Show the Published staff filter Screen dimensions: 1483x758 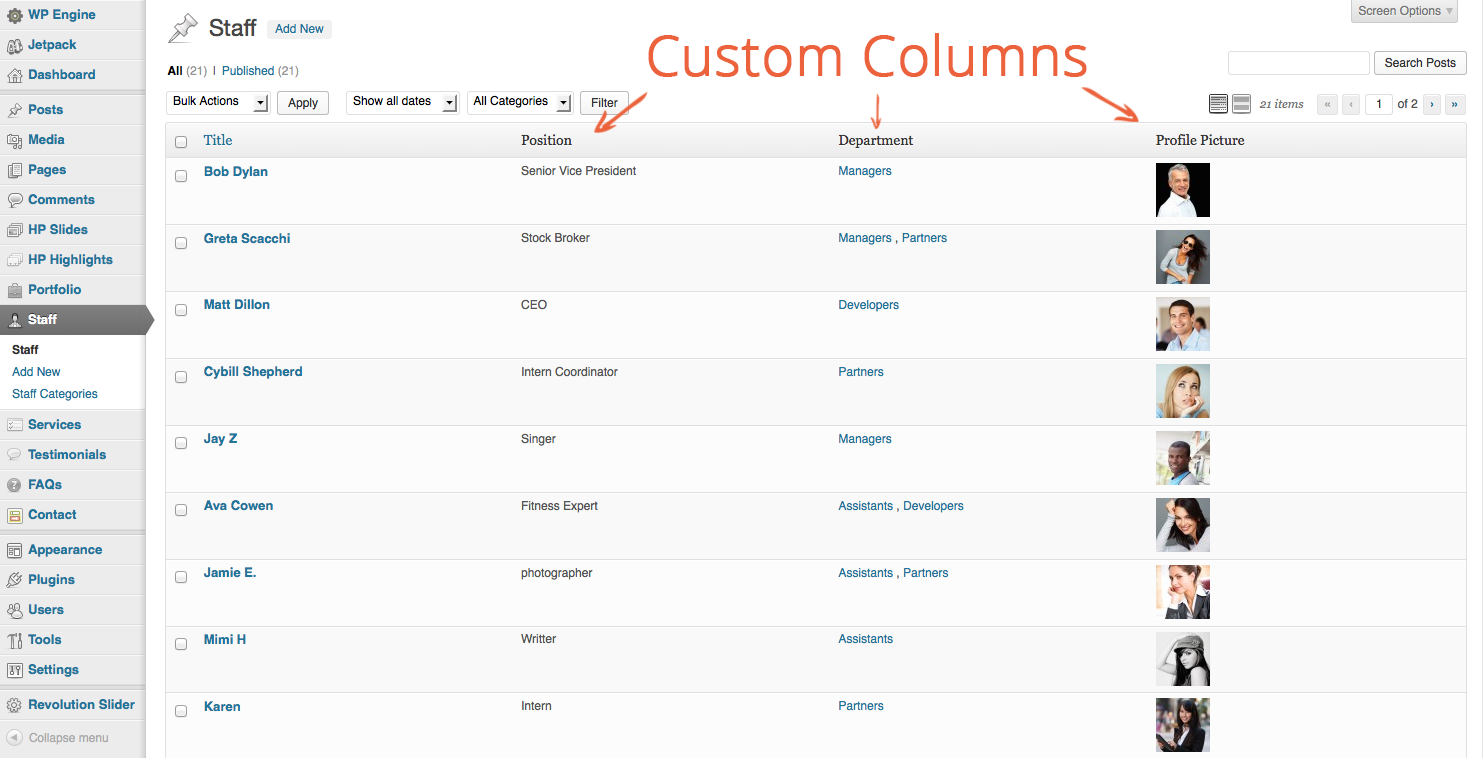pos(248,71)
